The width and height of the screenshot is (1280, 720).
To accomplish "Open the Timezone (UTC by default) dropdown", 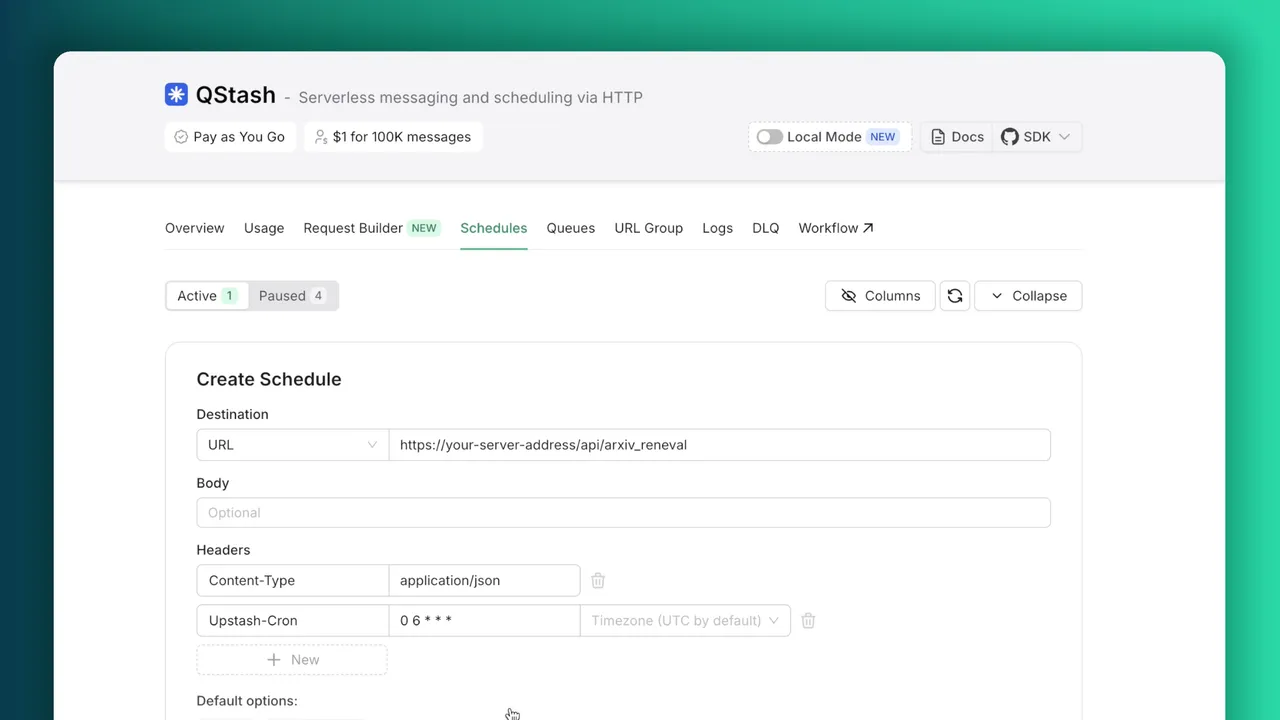I will click(685, 621).
